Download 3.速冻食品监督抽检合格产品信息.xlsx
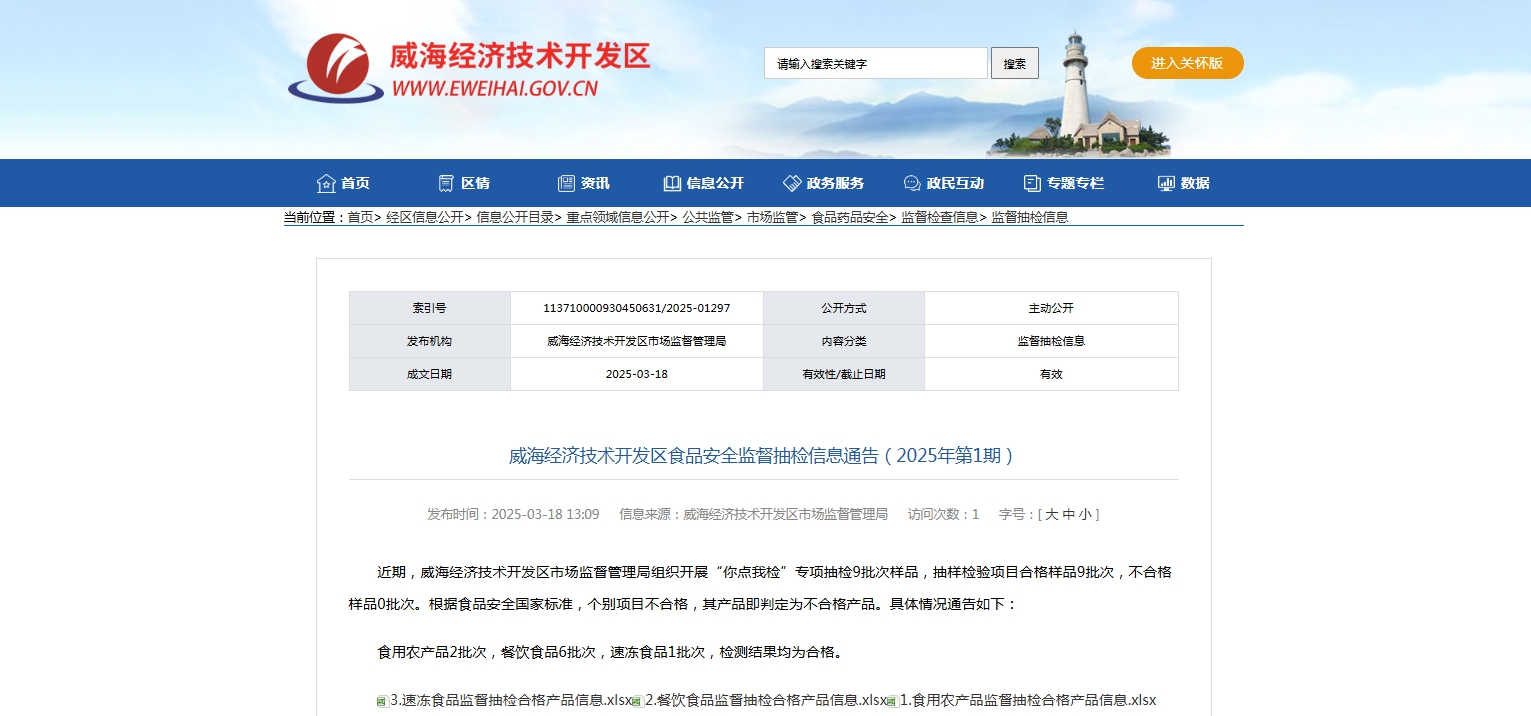The image size is (1531, 716). point(511,700)
